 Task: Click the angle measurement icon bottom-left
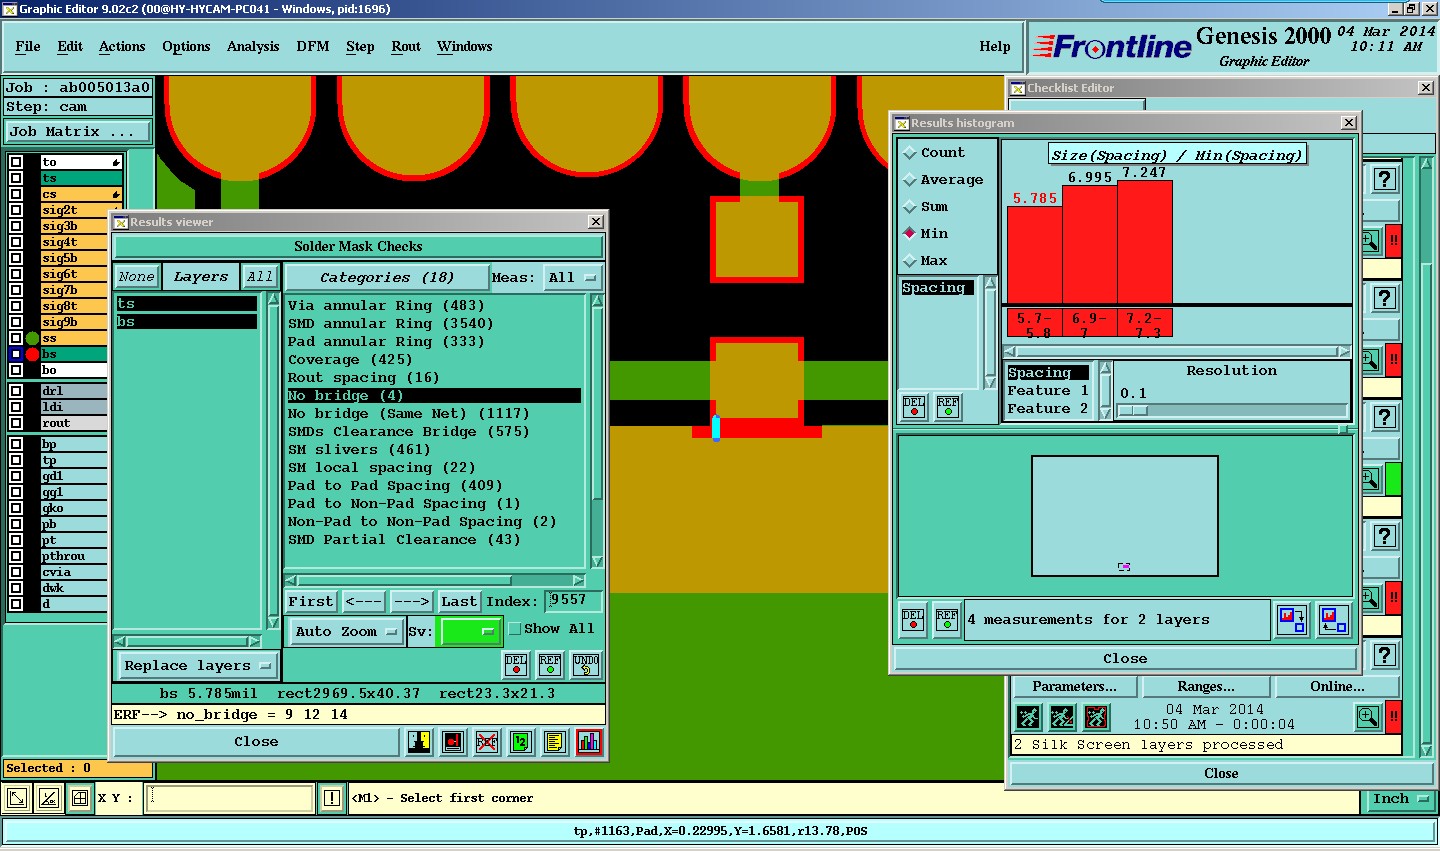pos(49,798)
